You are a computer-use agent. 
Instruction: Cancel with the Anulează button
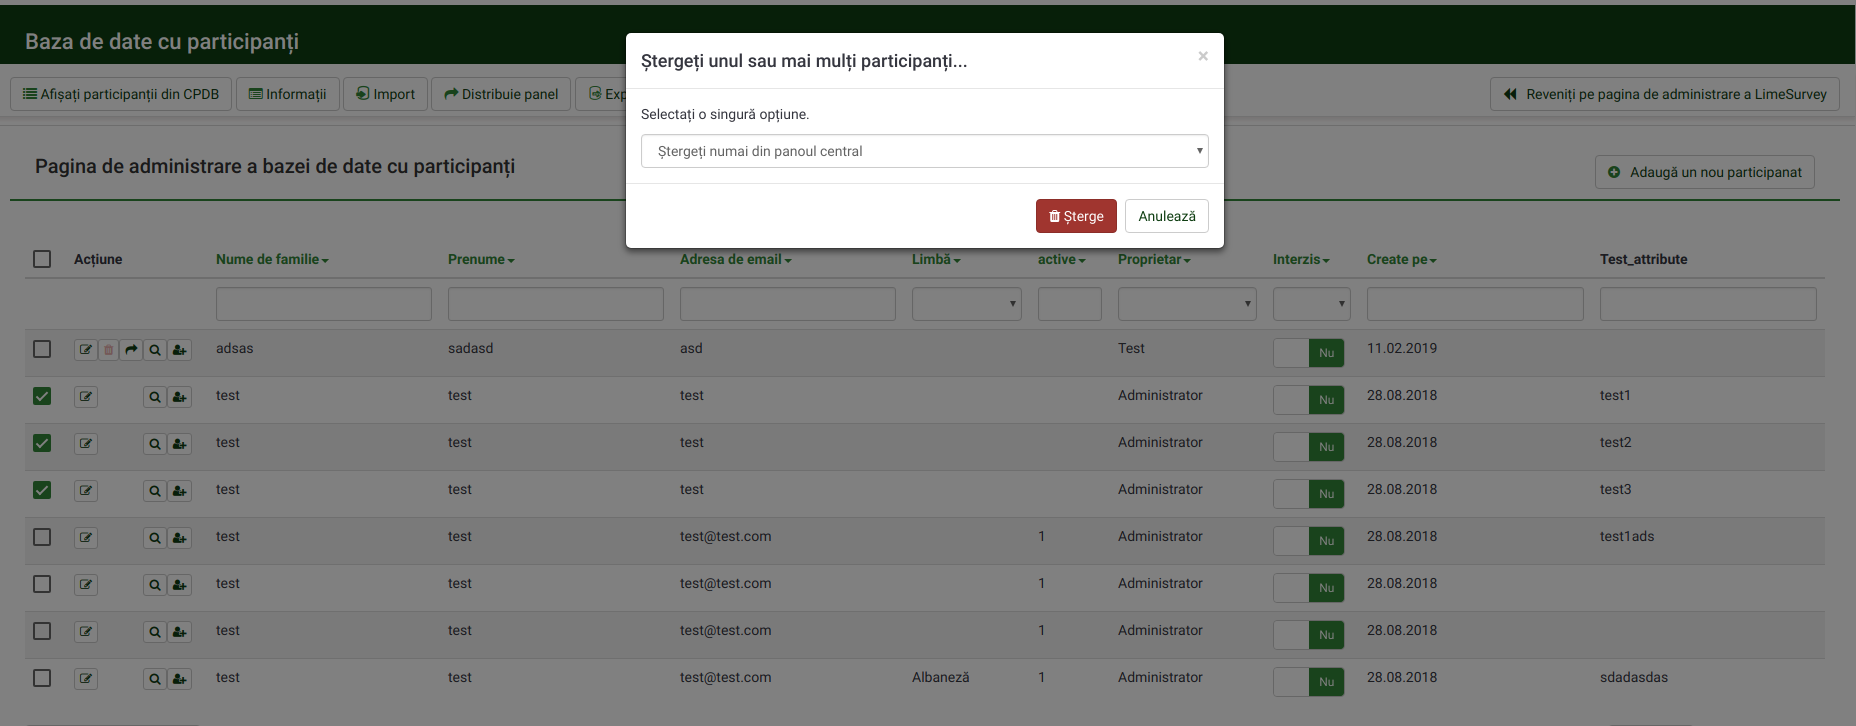(1167, 216)
